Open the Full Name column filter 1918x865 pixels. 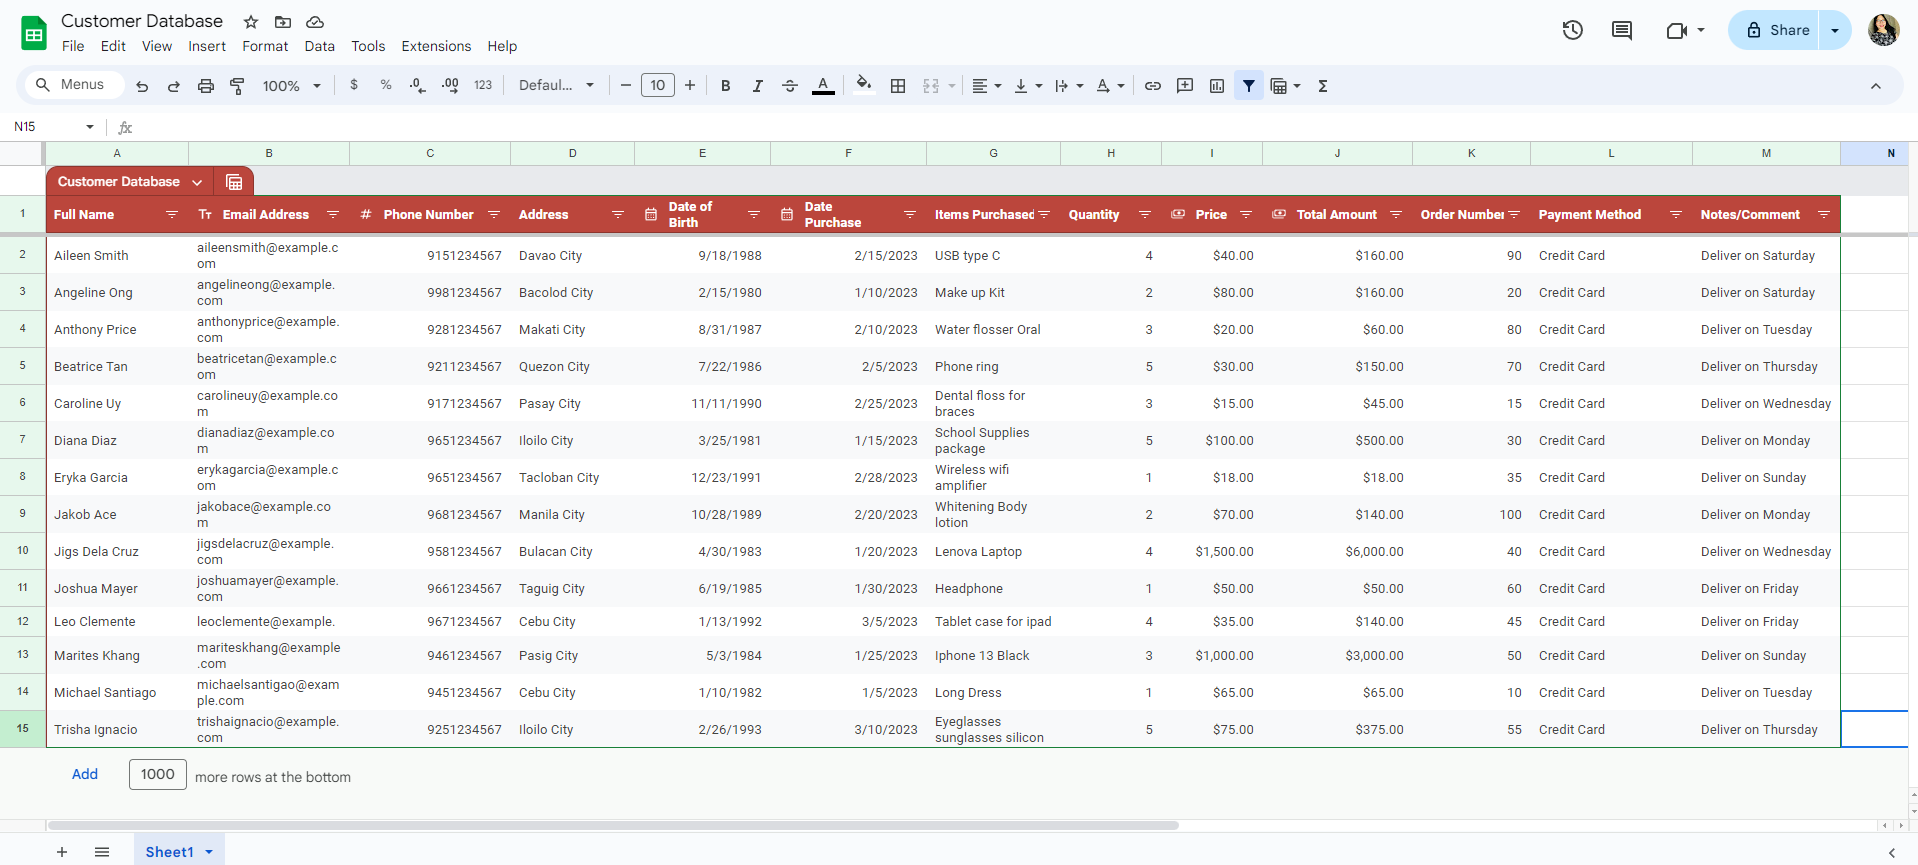(172, 215)
